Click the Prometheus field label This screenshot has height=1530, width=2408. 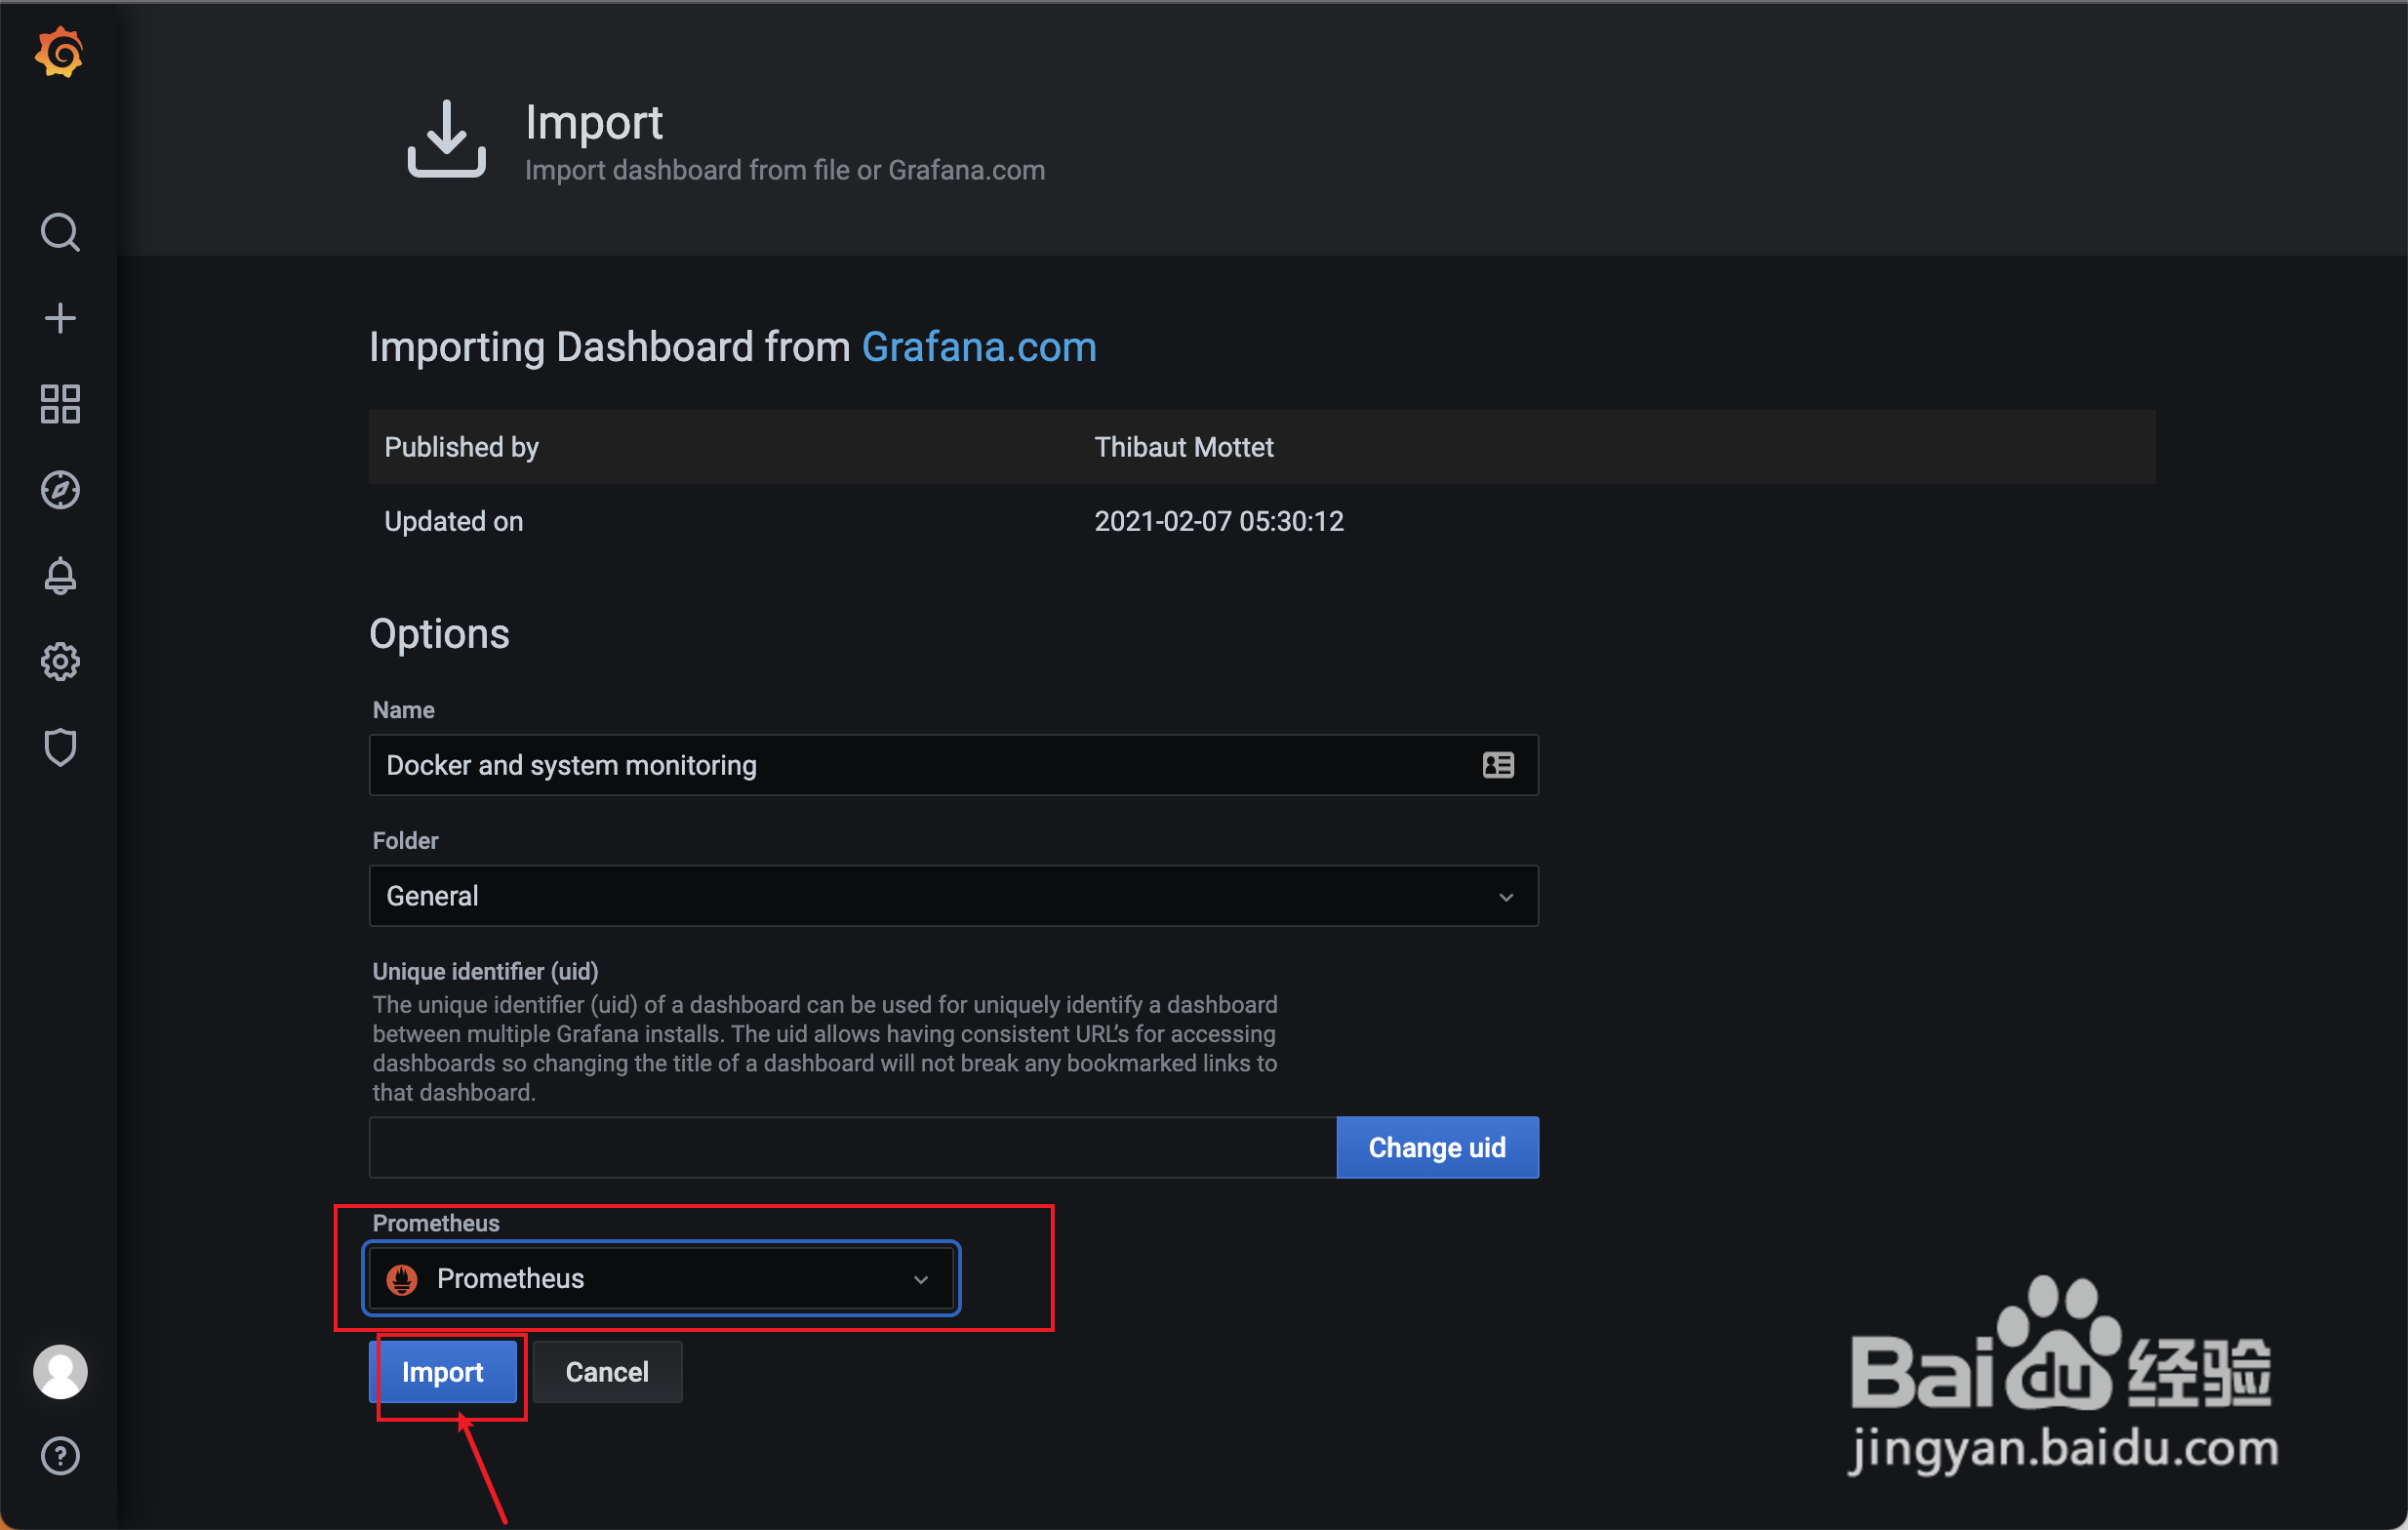point(436,1223)
